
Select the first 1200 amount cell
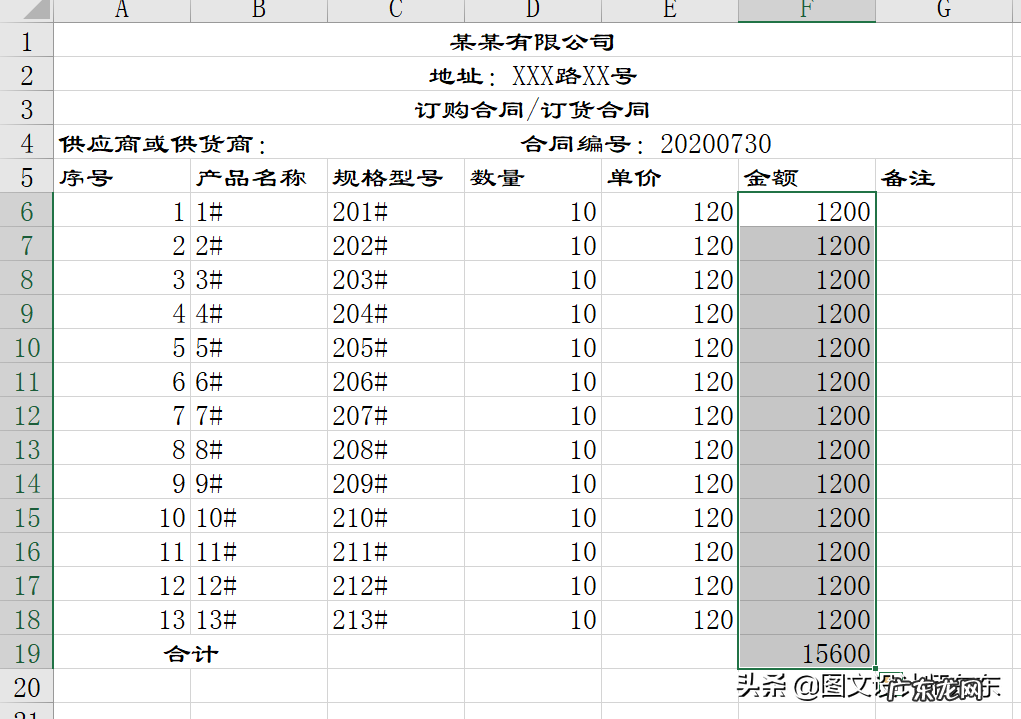[806, 212]
